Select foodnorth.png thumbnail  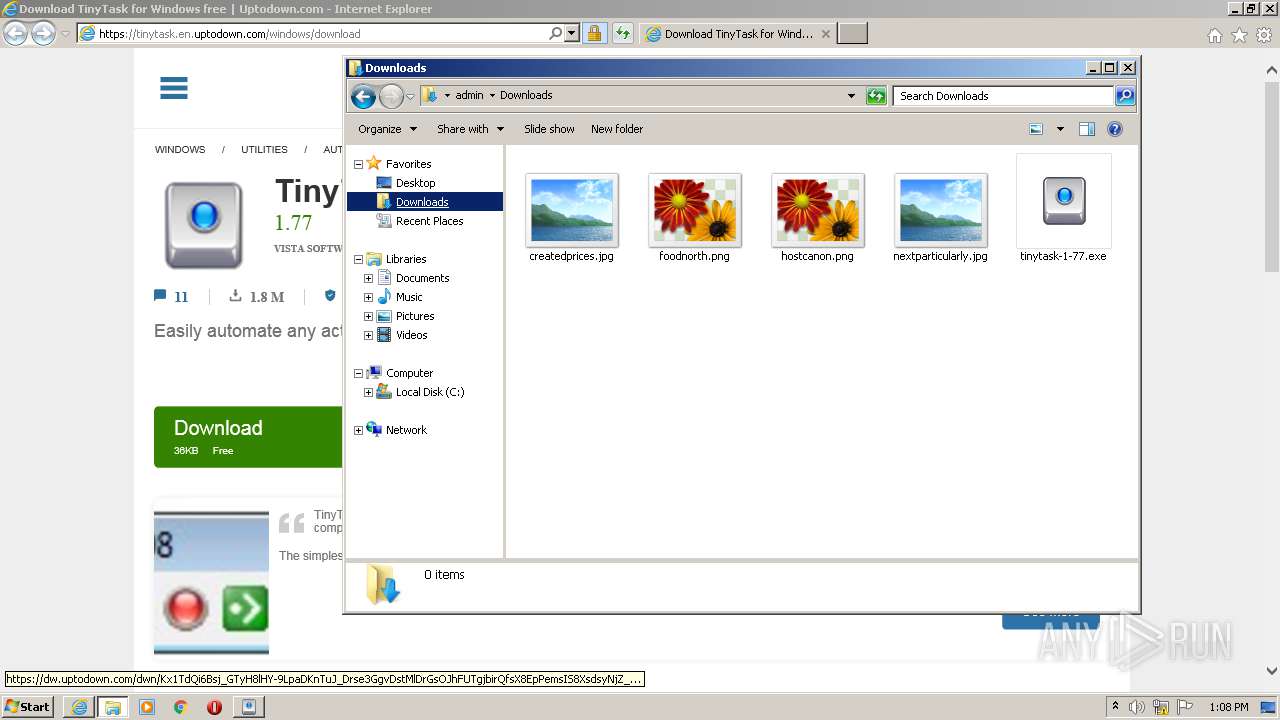(695, 211)
